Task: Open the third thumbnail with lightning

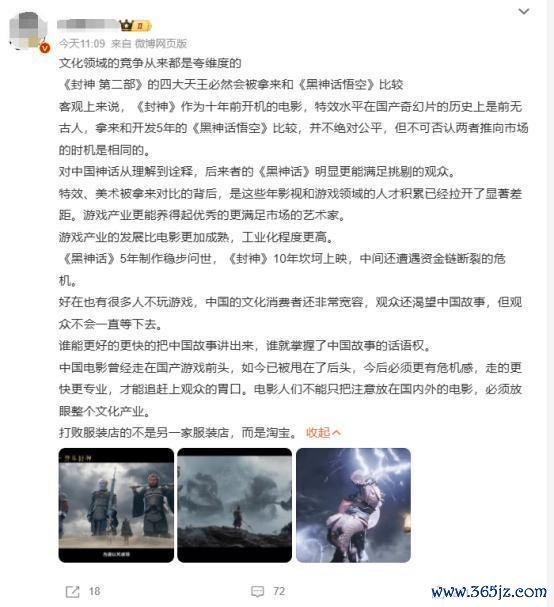Action: (x=353, y=505)
